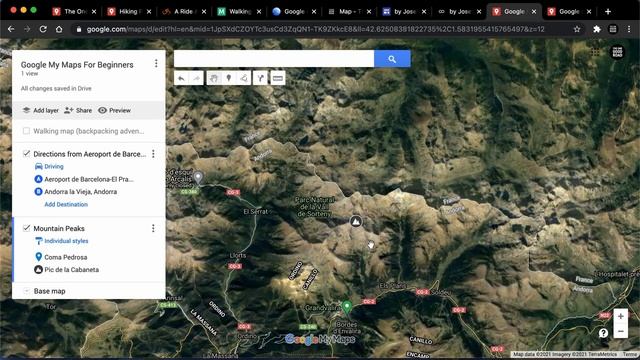Click the green marker near Grandvalira
Viewport: 640px width, 360px height.
pyautogui.click(x=347, y=307)
